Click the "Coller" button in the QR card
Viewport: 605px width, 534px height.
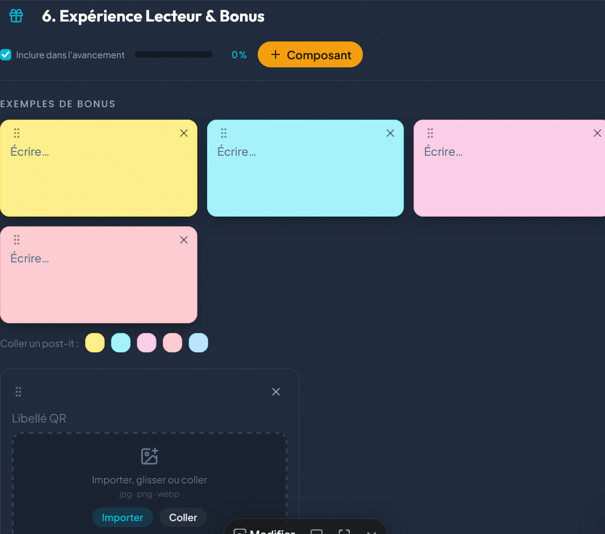click(183, 517)
